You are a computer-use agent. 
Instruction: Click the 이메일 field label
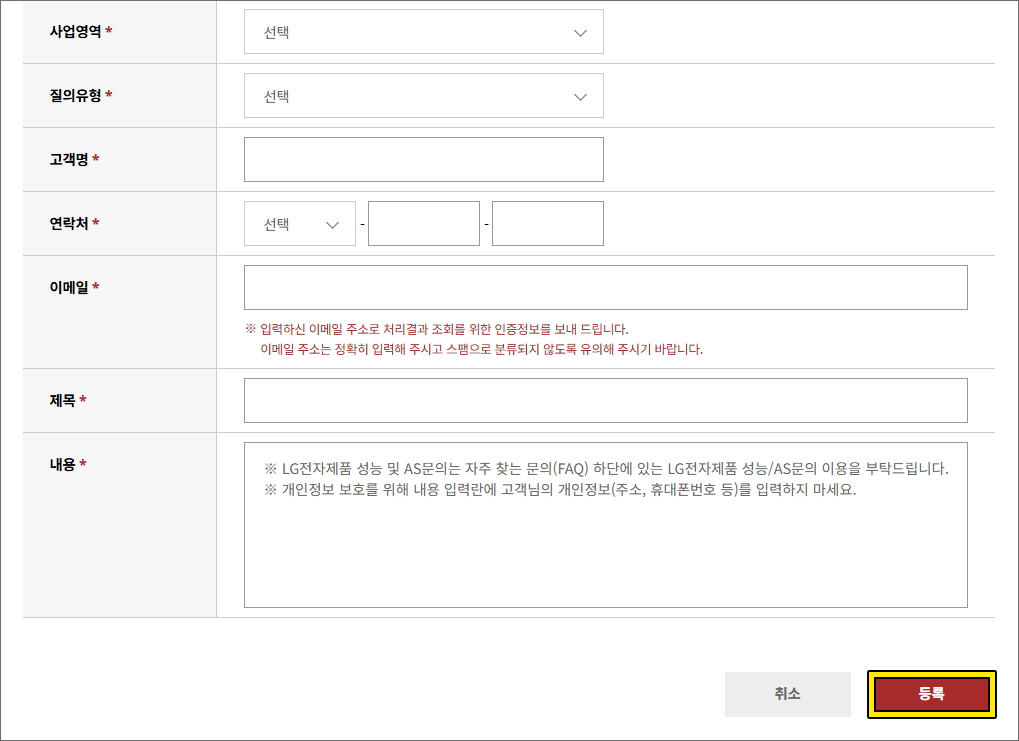point(69,288)
